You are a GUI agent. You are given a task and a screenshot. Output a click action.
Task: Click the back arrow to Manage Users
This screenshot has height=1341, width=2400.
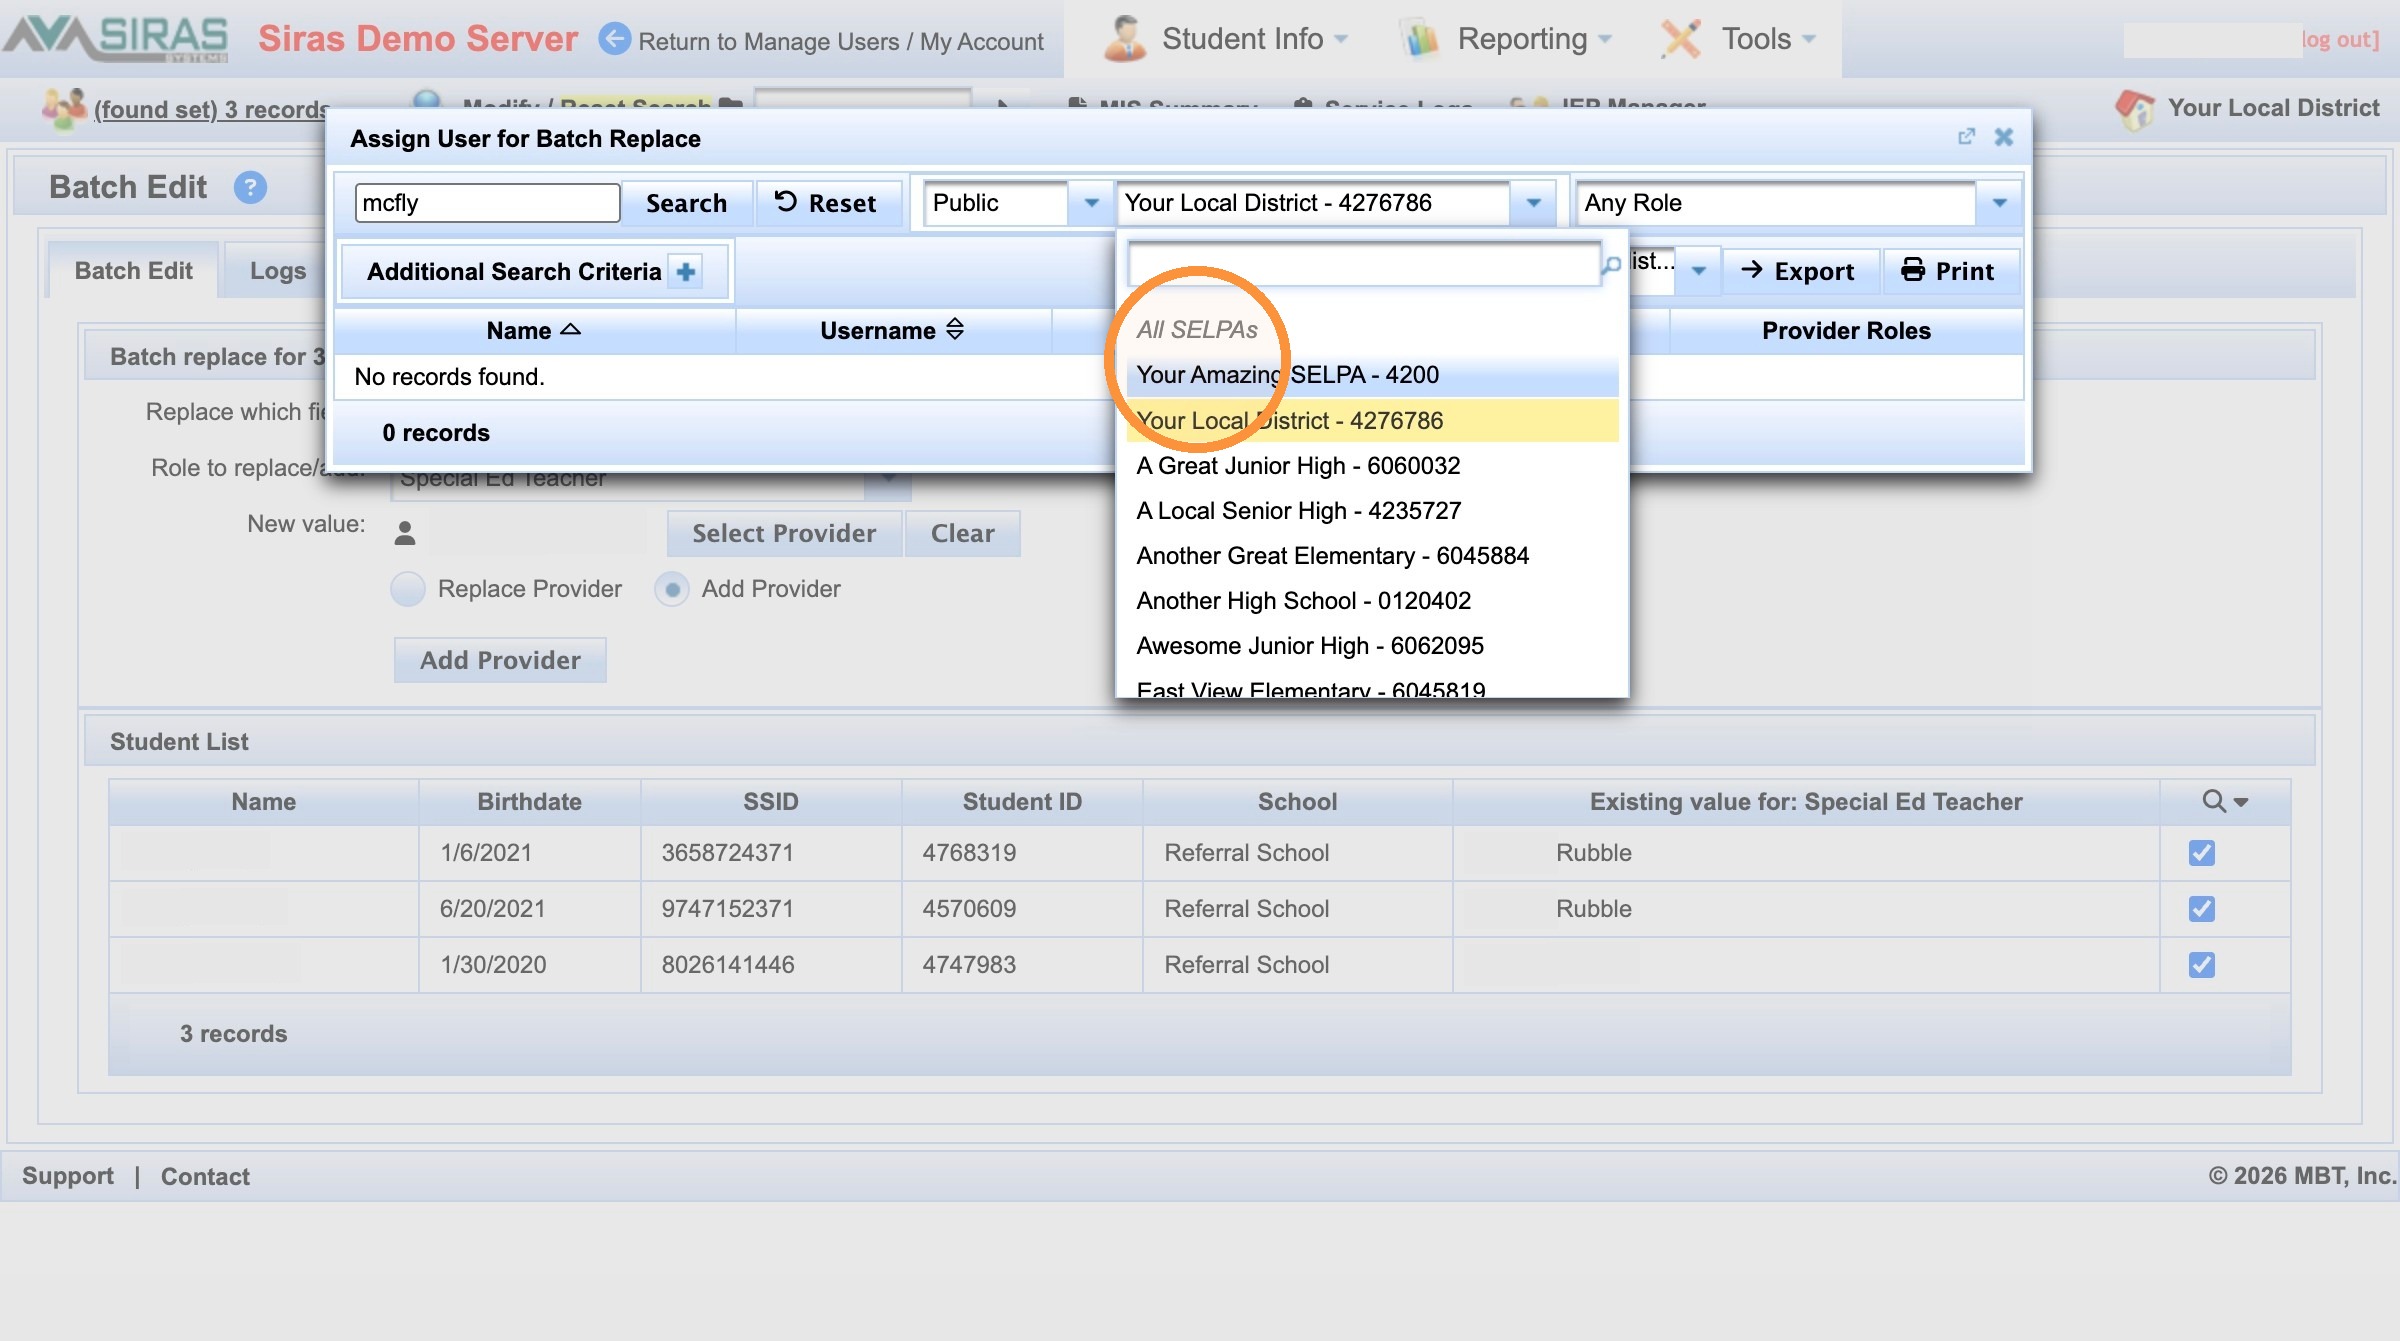[614, 39]
